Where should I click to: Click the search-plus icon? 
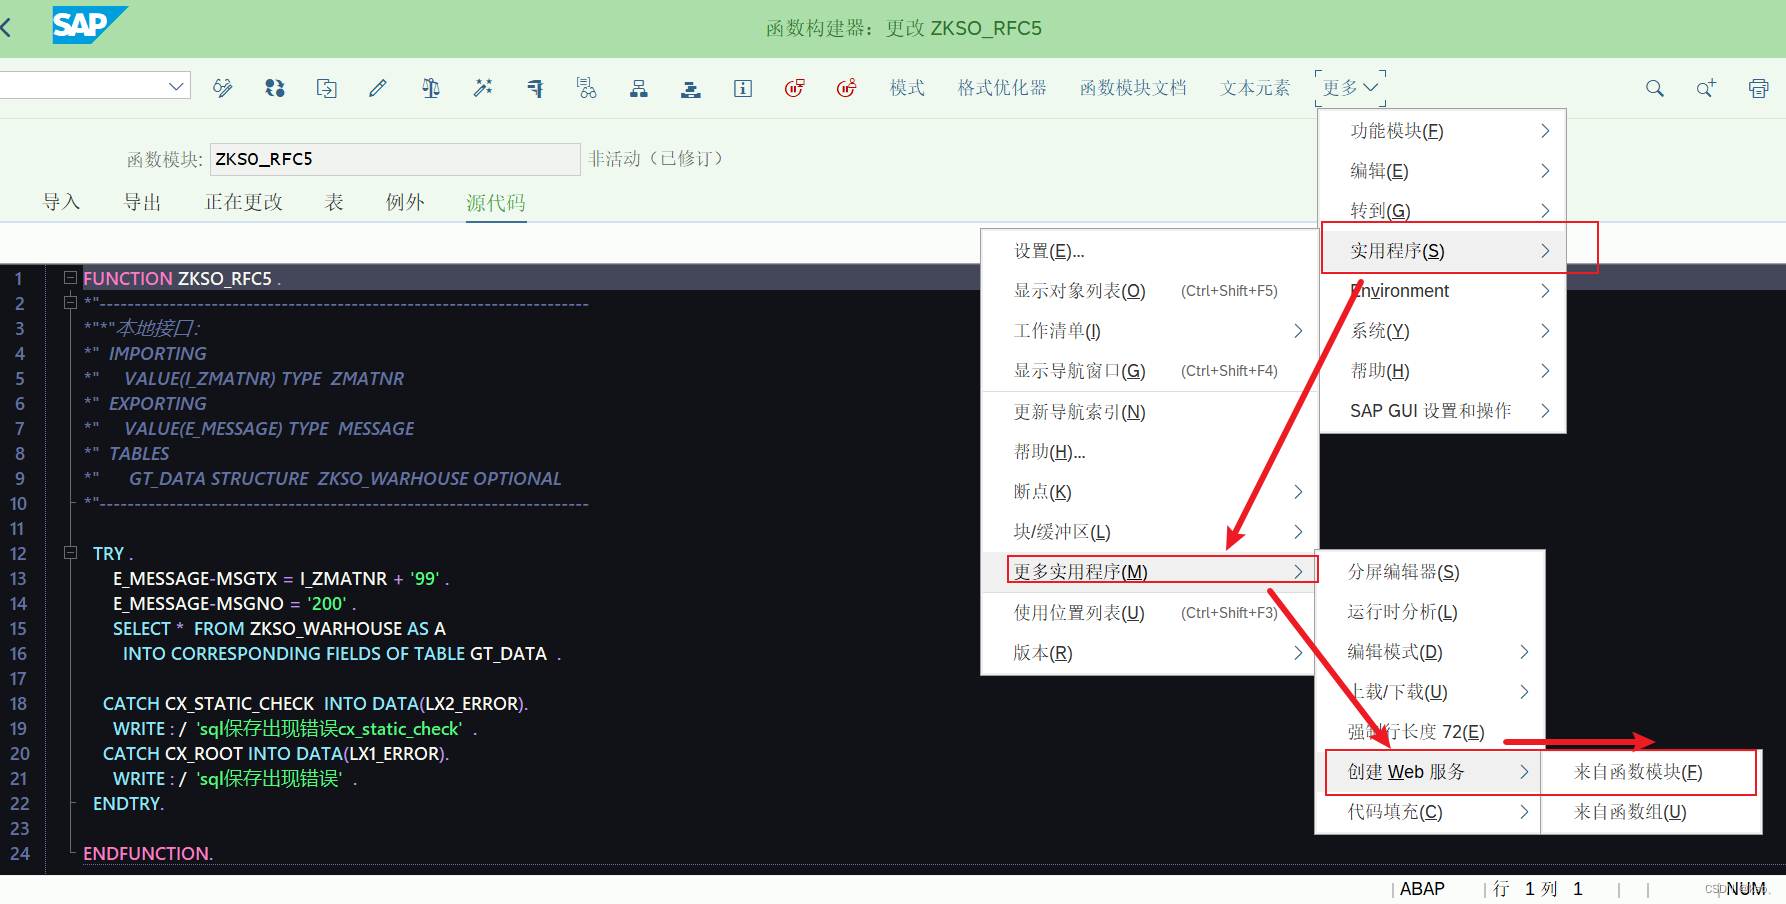click(1706, 88)
